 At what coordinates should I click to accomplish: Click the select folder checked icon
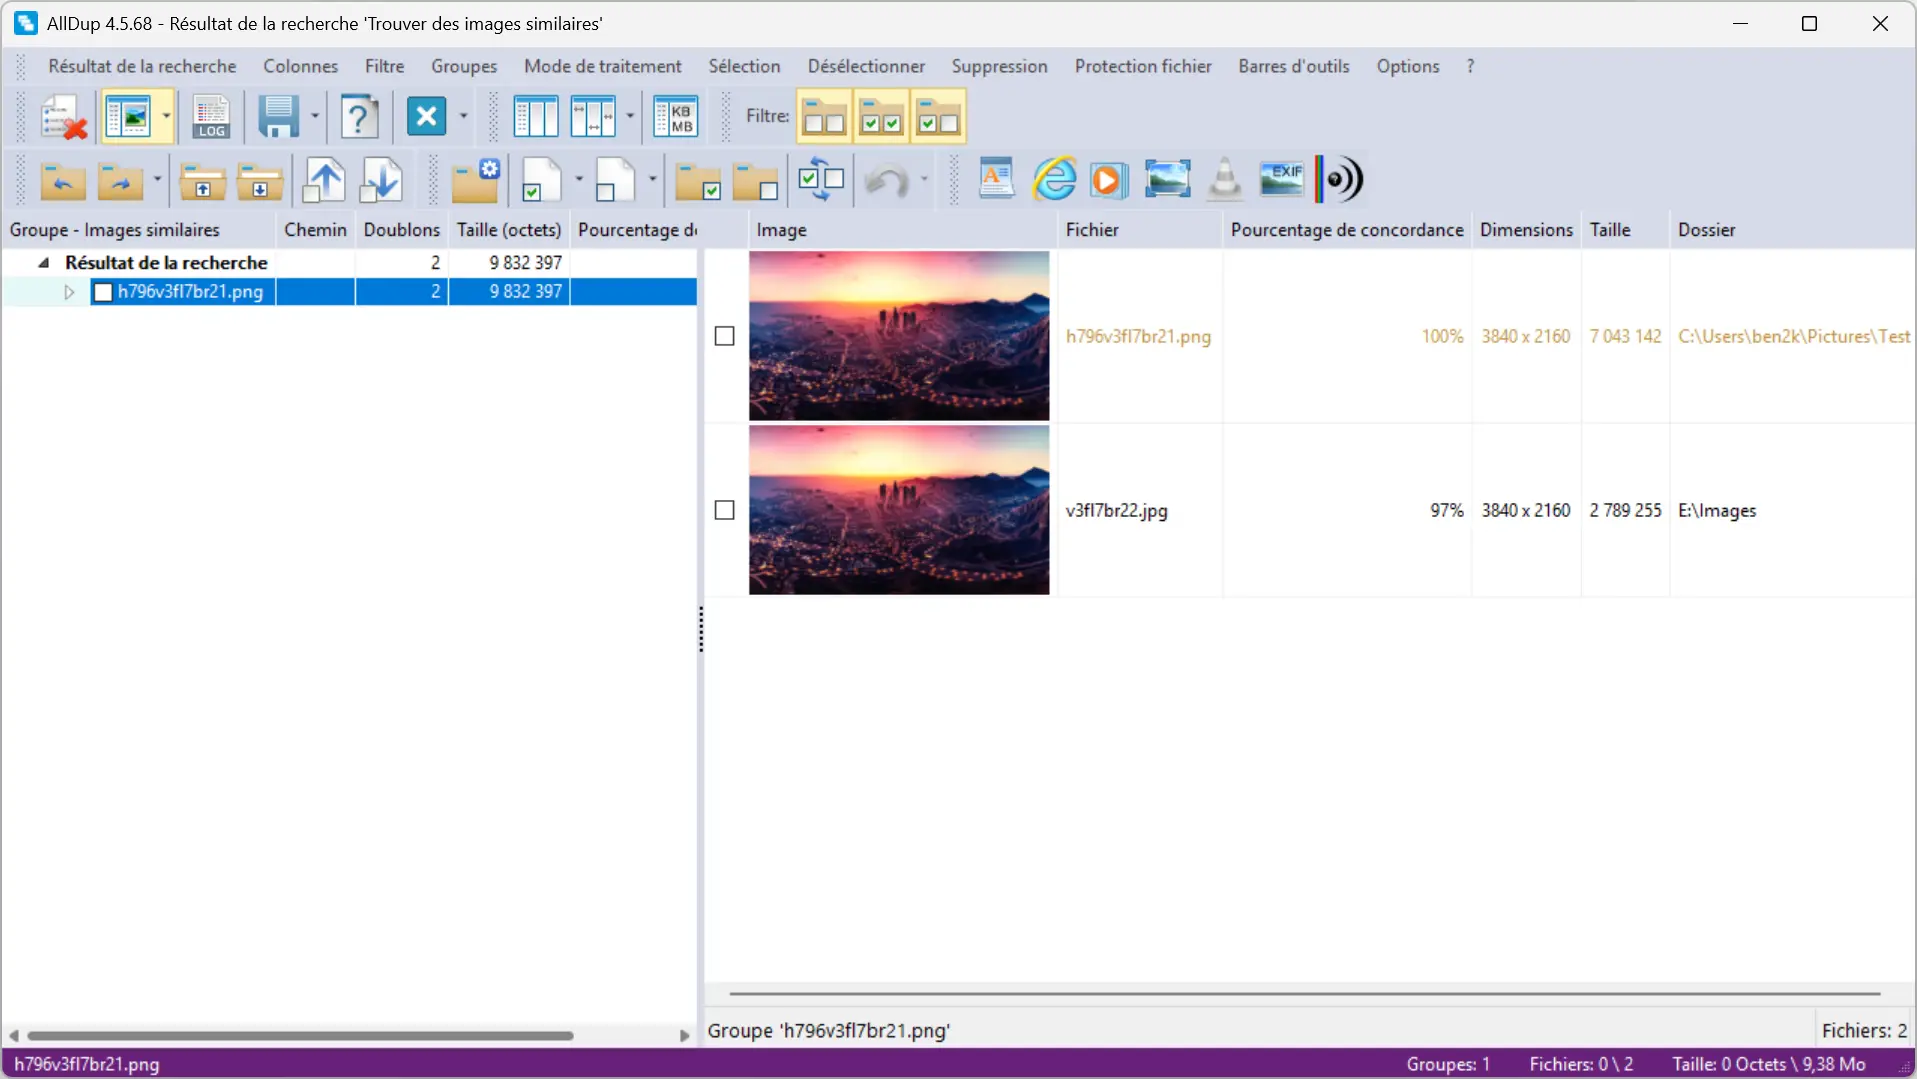(x=697, y=181)
